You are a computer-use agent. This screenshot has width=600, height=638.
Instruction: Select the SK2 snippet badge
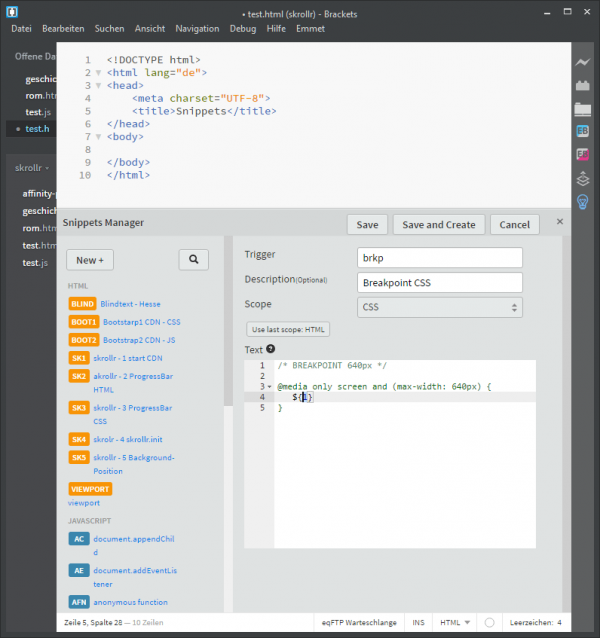point(79,376)
